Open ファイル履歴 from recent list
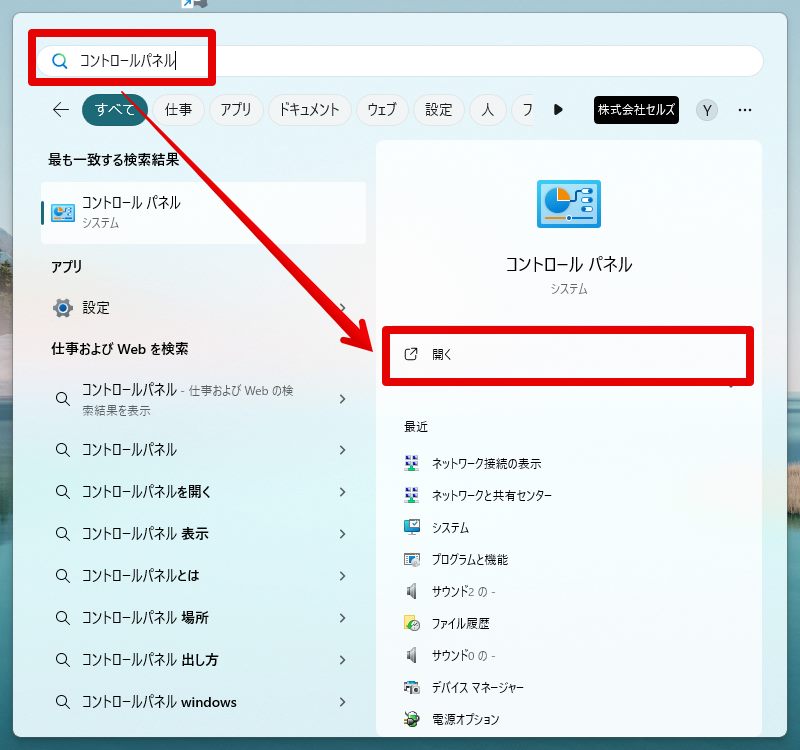 click(446, 623)
